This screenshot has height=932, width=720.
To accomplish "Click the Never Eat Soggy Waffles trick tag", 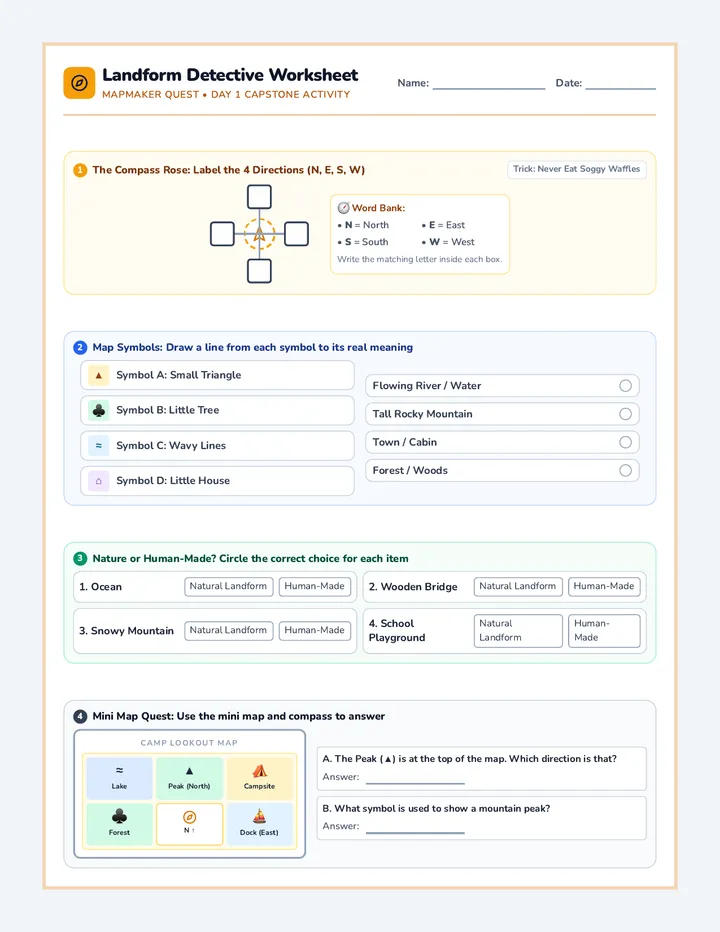I will 577,169.
